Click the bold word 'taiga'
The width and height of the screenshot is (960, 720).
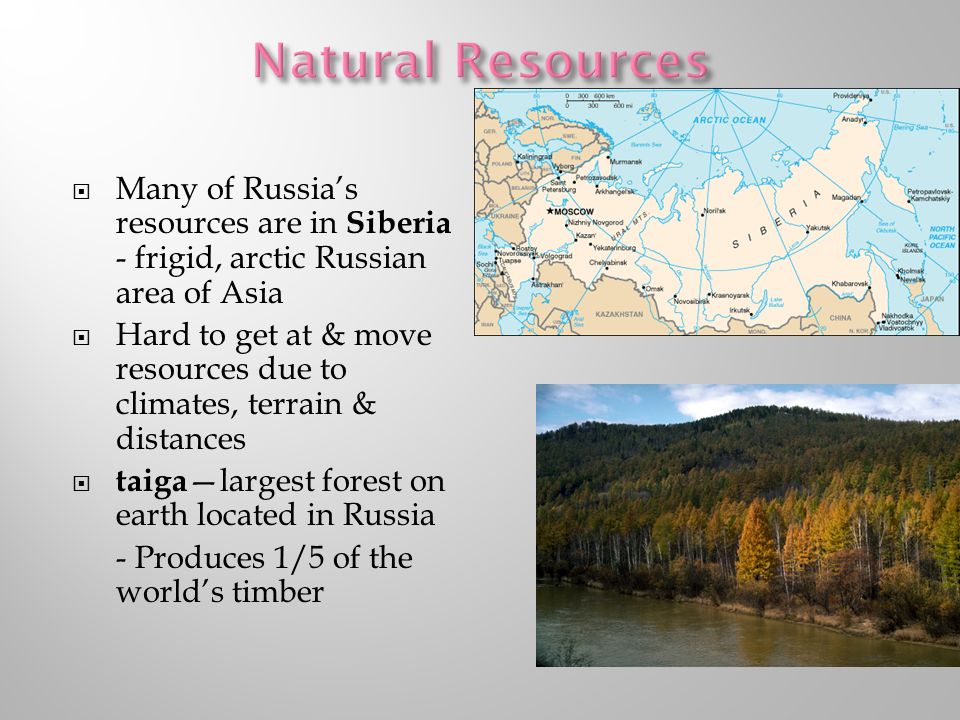click(x=151, y=482)
